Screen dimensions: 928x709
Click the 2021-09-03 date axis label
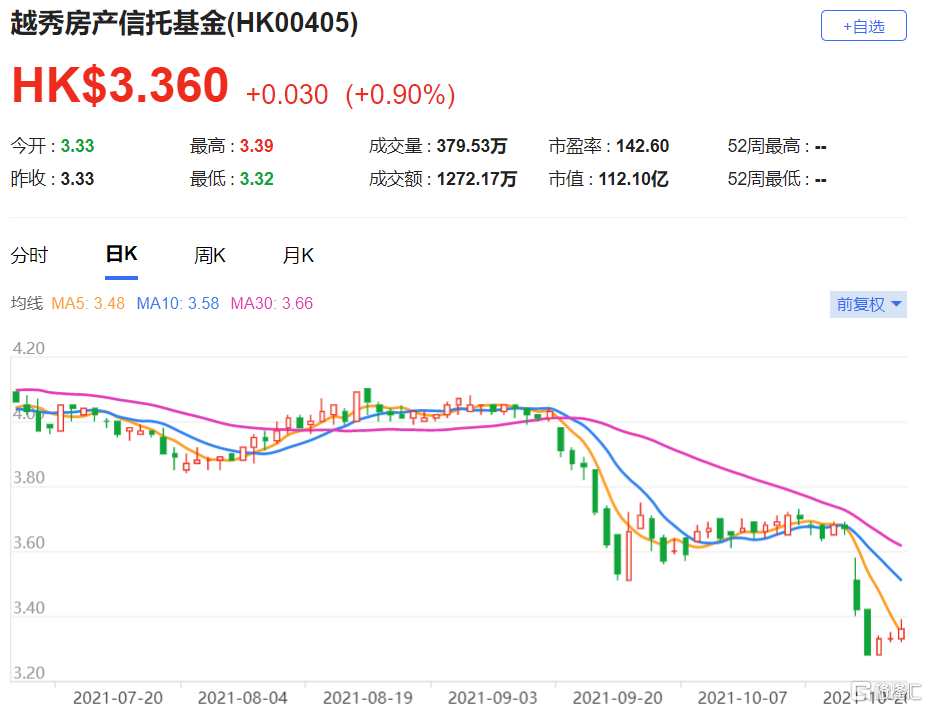[x=492, y=698]
